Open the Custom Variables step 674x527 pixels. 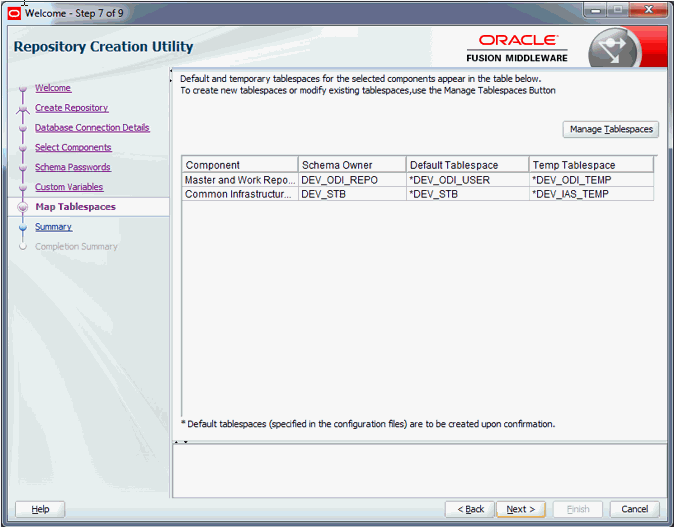(x=69, y=187)
